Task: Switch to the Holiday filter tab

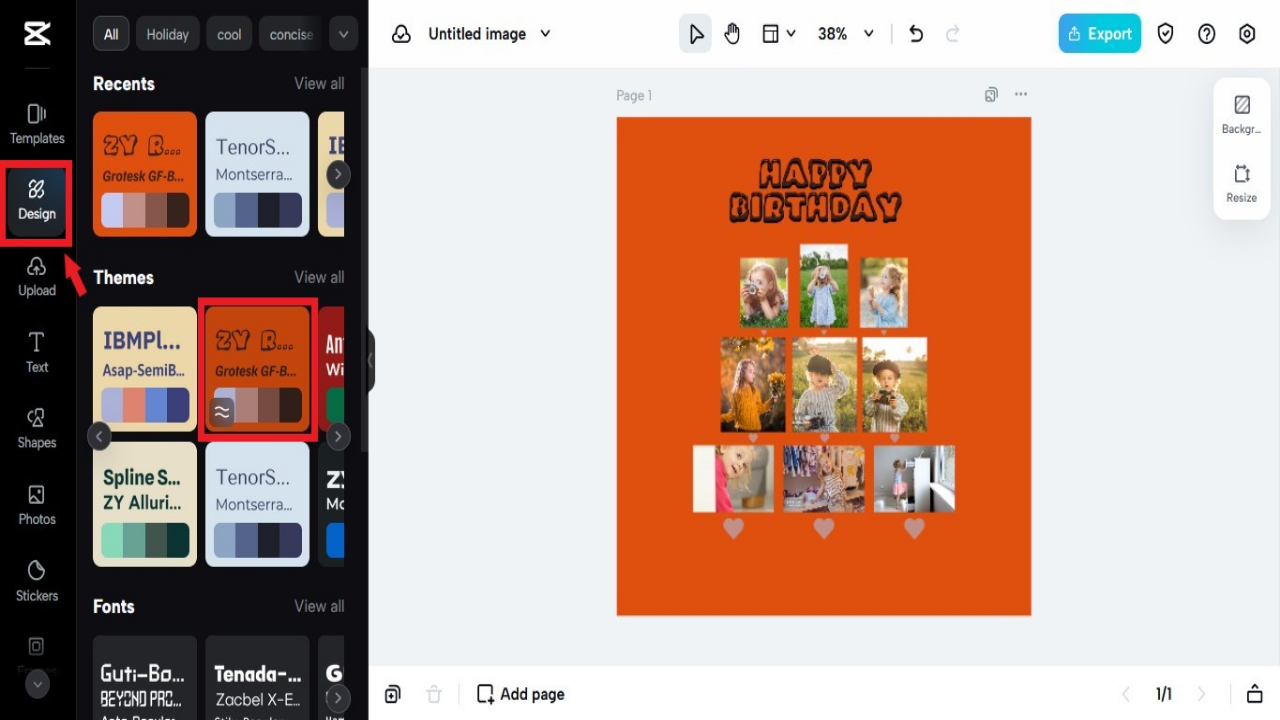Action: pyautogui.click(x=167, y=33)
